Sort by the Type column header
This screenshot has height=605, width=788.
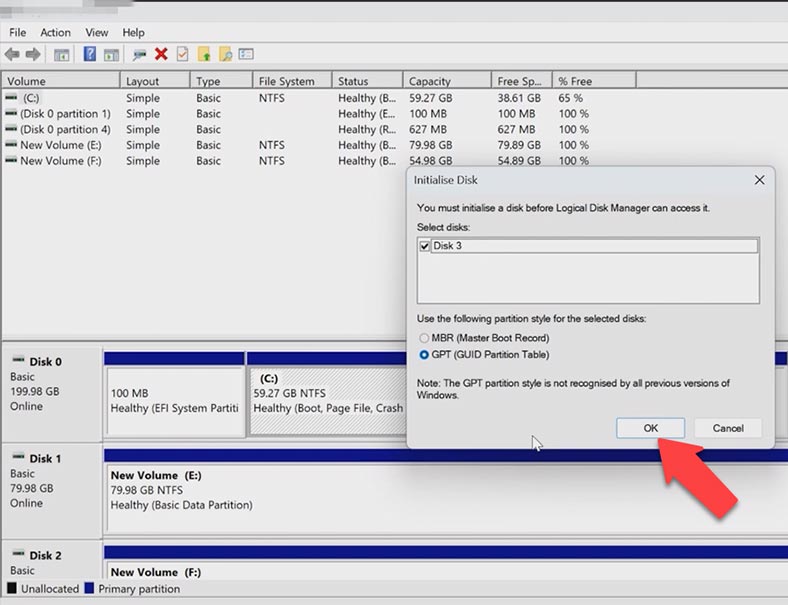click(221, 81)
